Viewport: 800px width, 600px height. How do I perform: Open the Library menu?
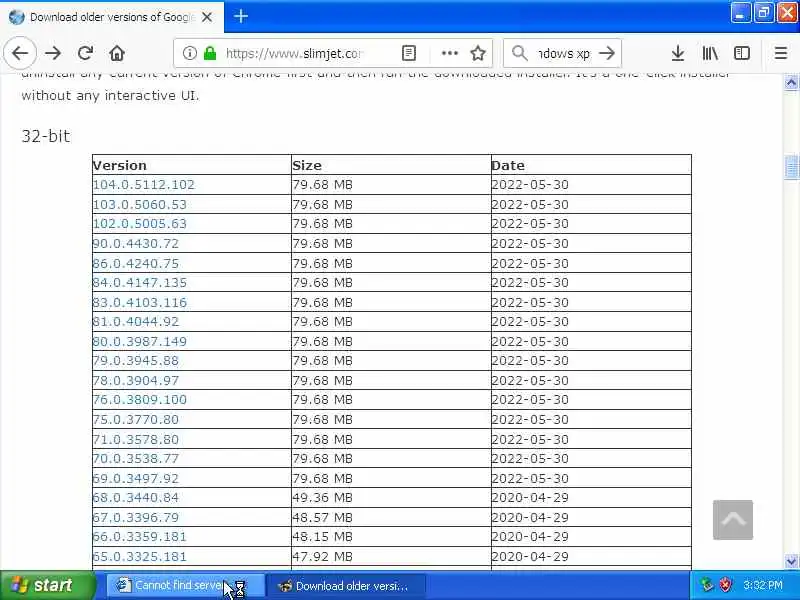[x=710, y=53]
